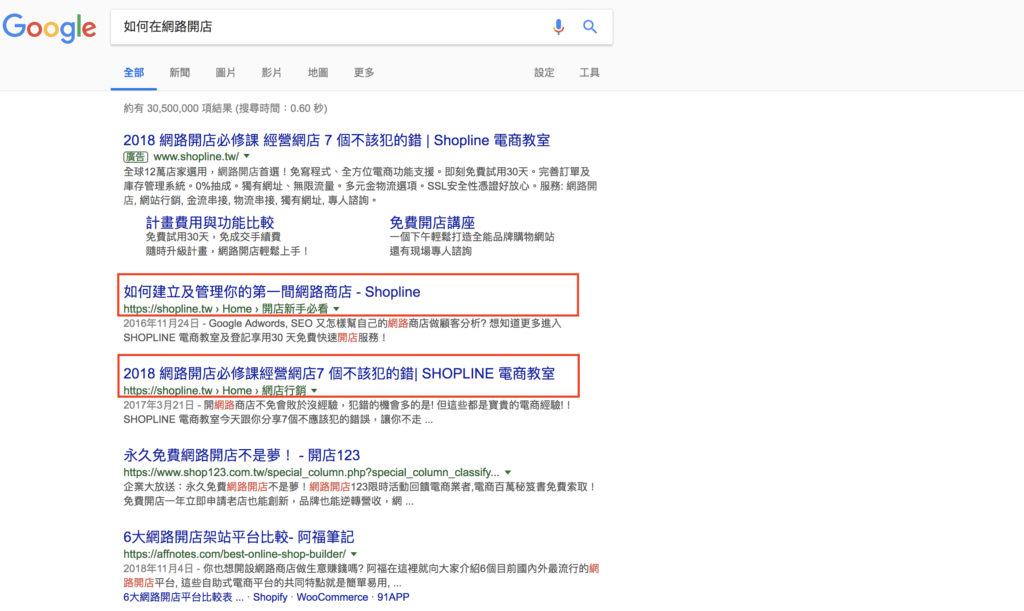The height and width of the screenshot is (611, 1024).
Task: Focus the search box containing 如何在網路開店
Action: 361,27
